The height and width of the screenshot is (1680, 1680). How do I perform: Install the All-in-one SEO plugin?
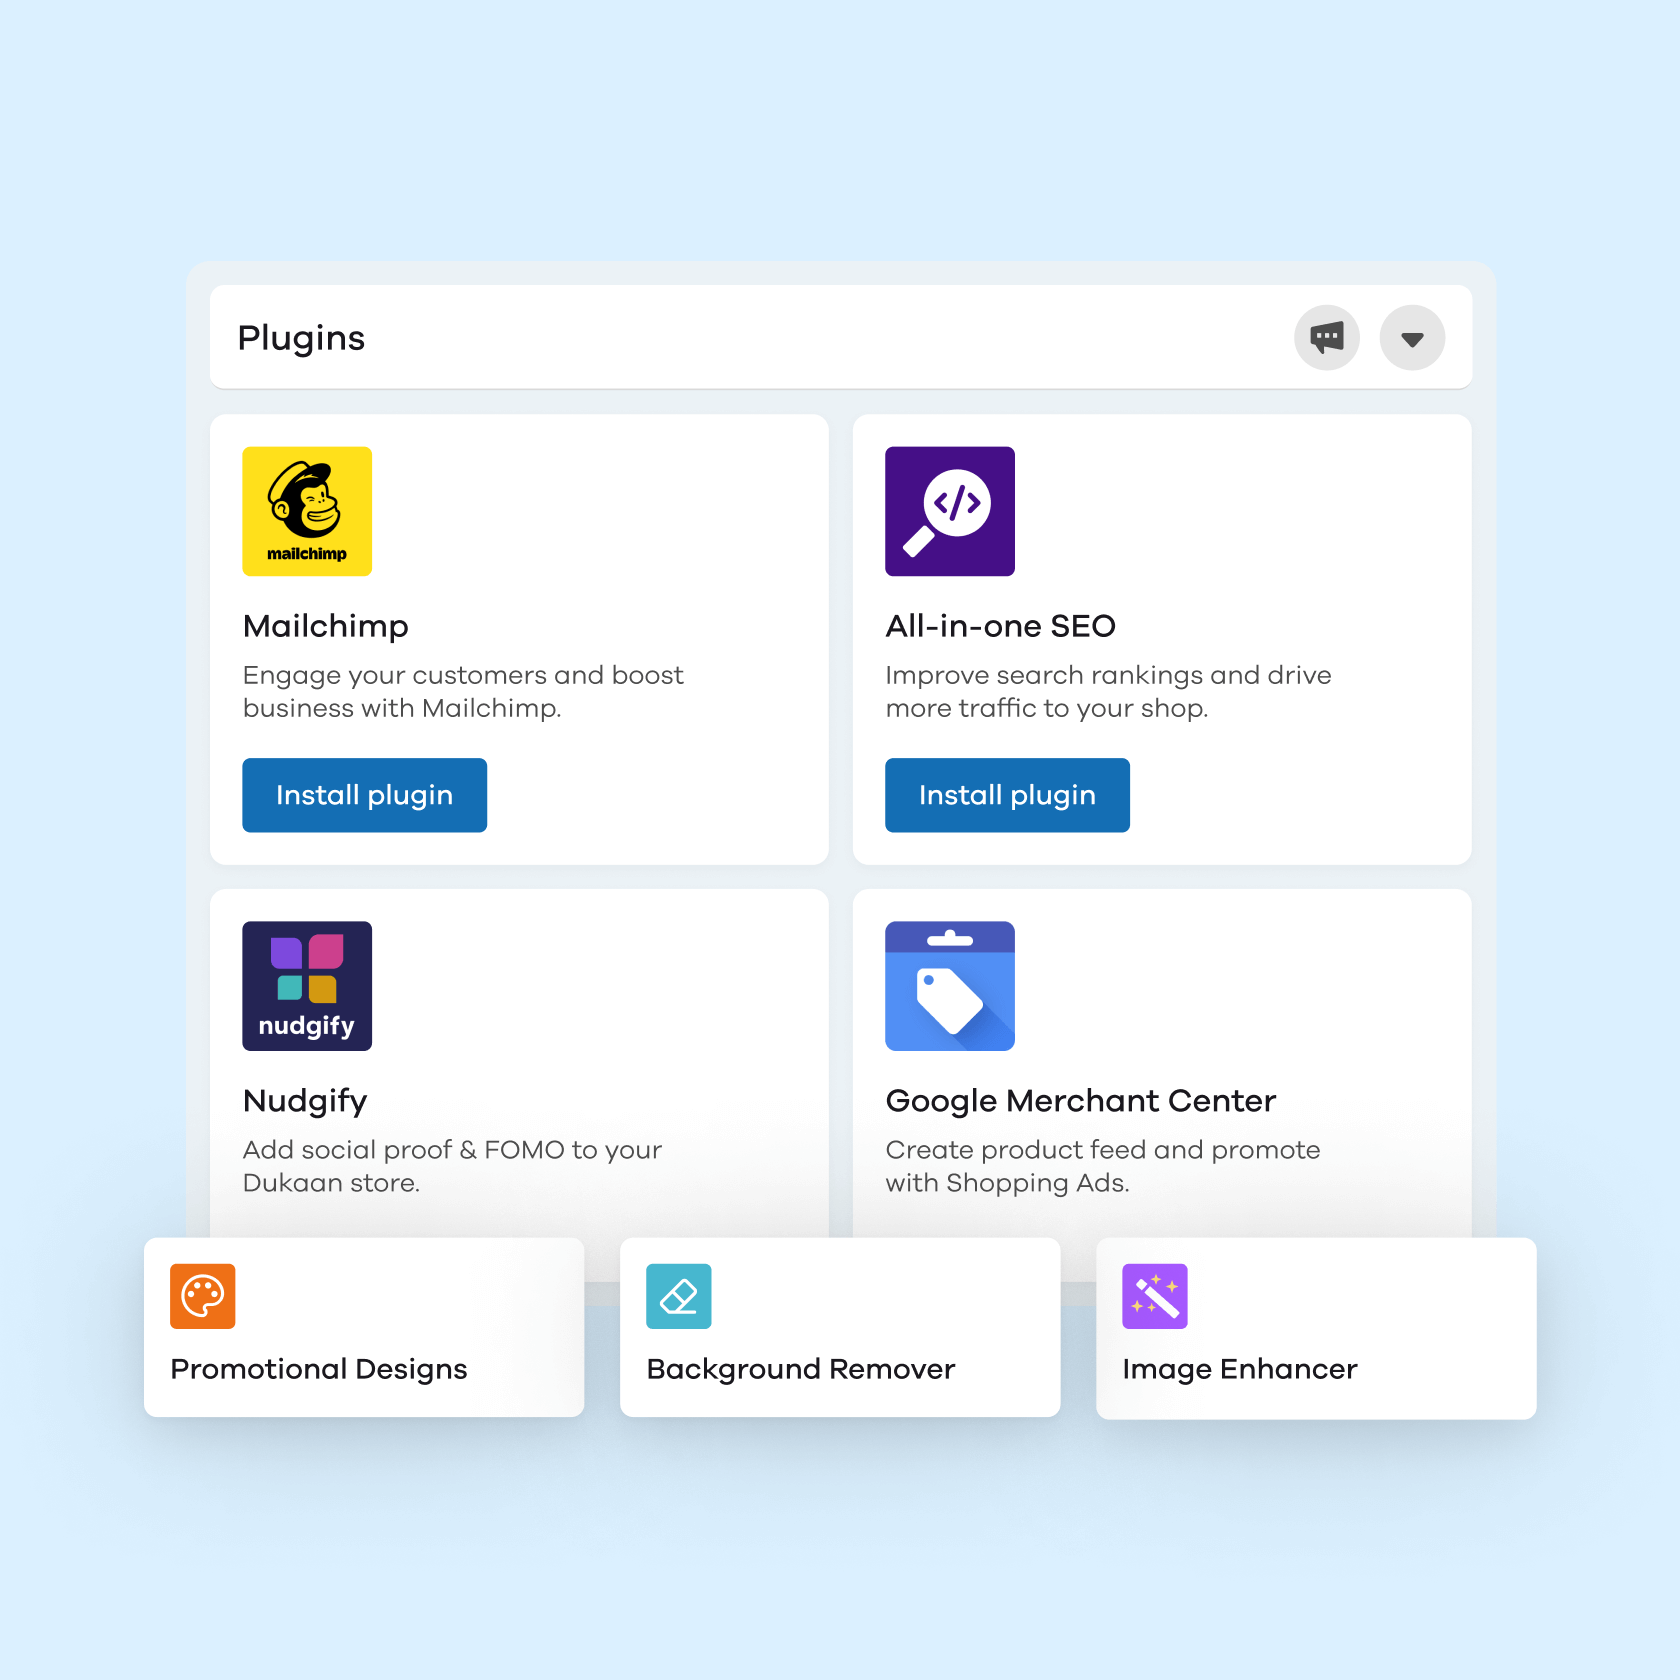1007,795
